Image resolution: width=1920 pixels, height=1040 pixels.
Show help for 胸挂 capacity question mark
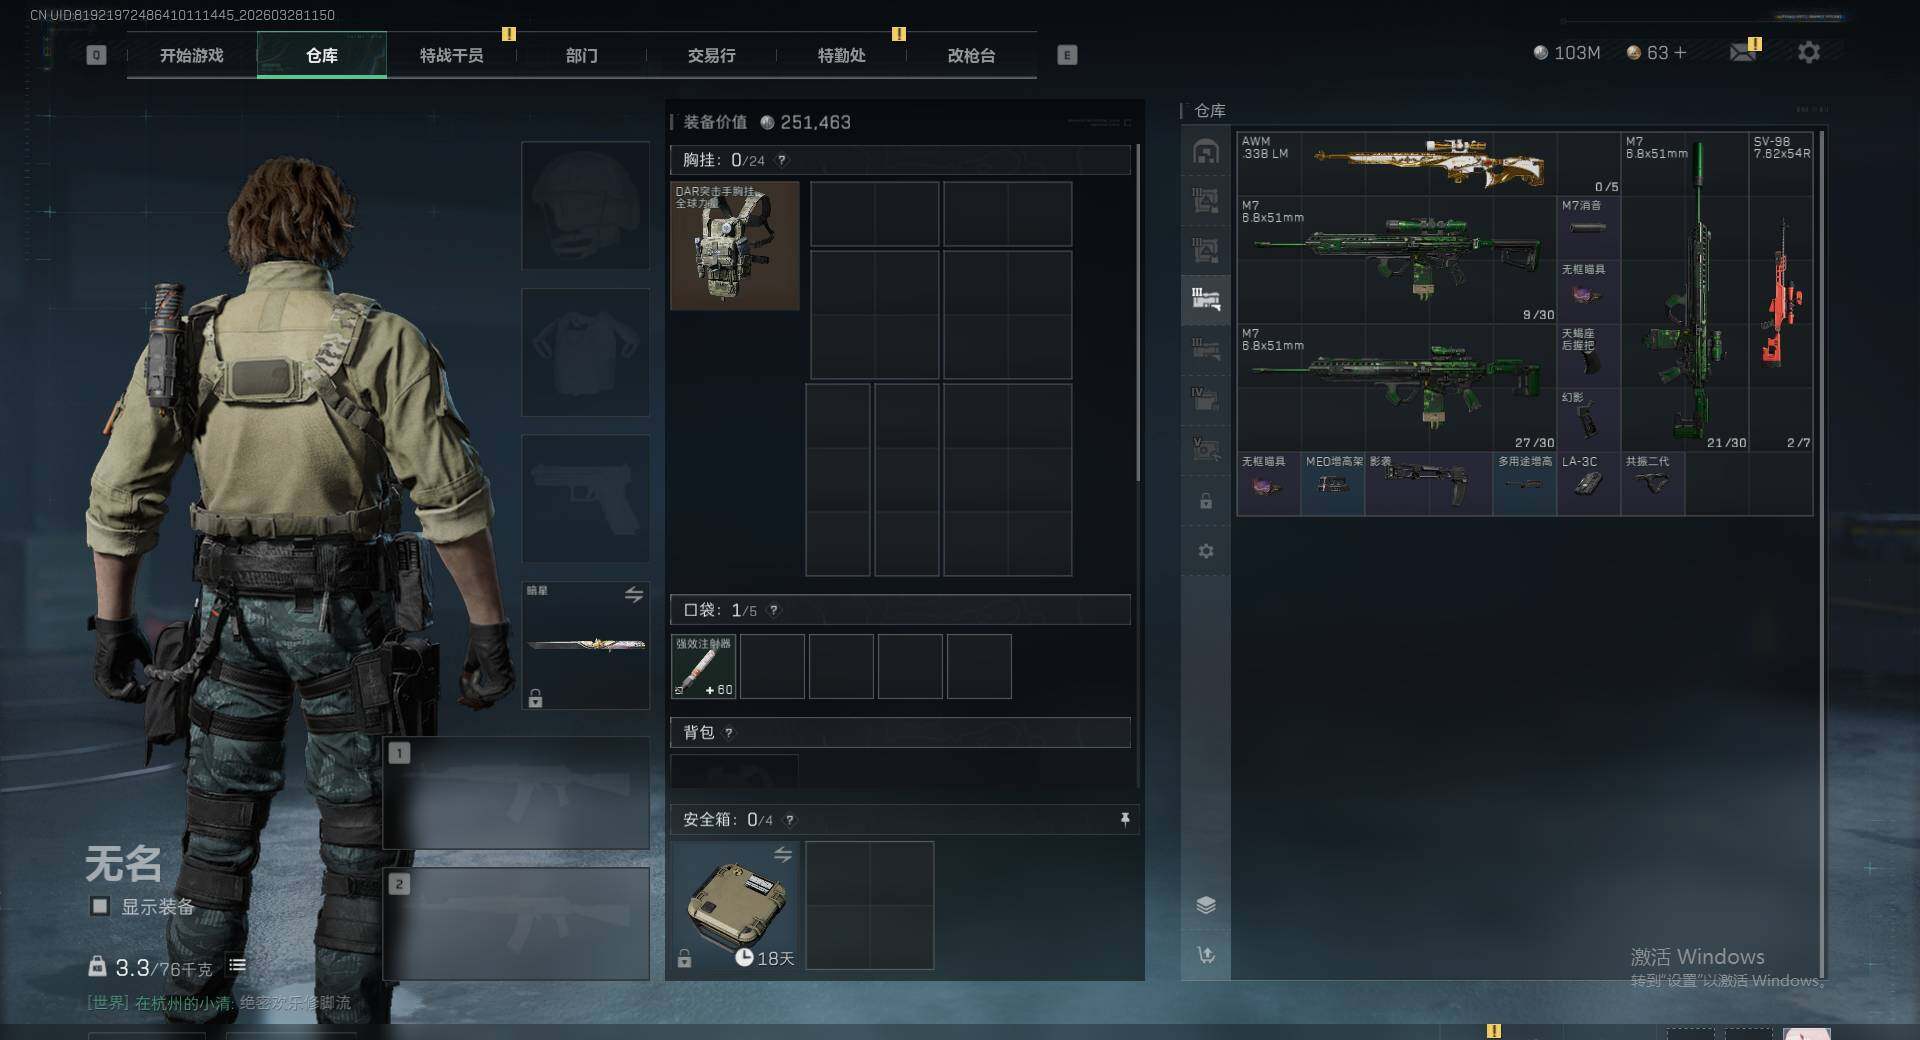782,160
